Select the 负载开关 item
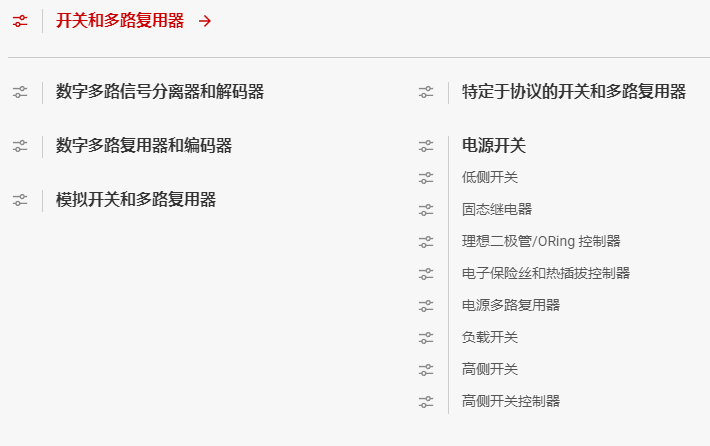Viewport: 710px width, 446px height. [x=490, y=337]
